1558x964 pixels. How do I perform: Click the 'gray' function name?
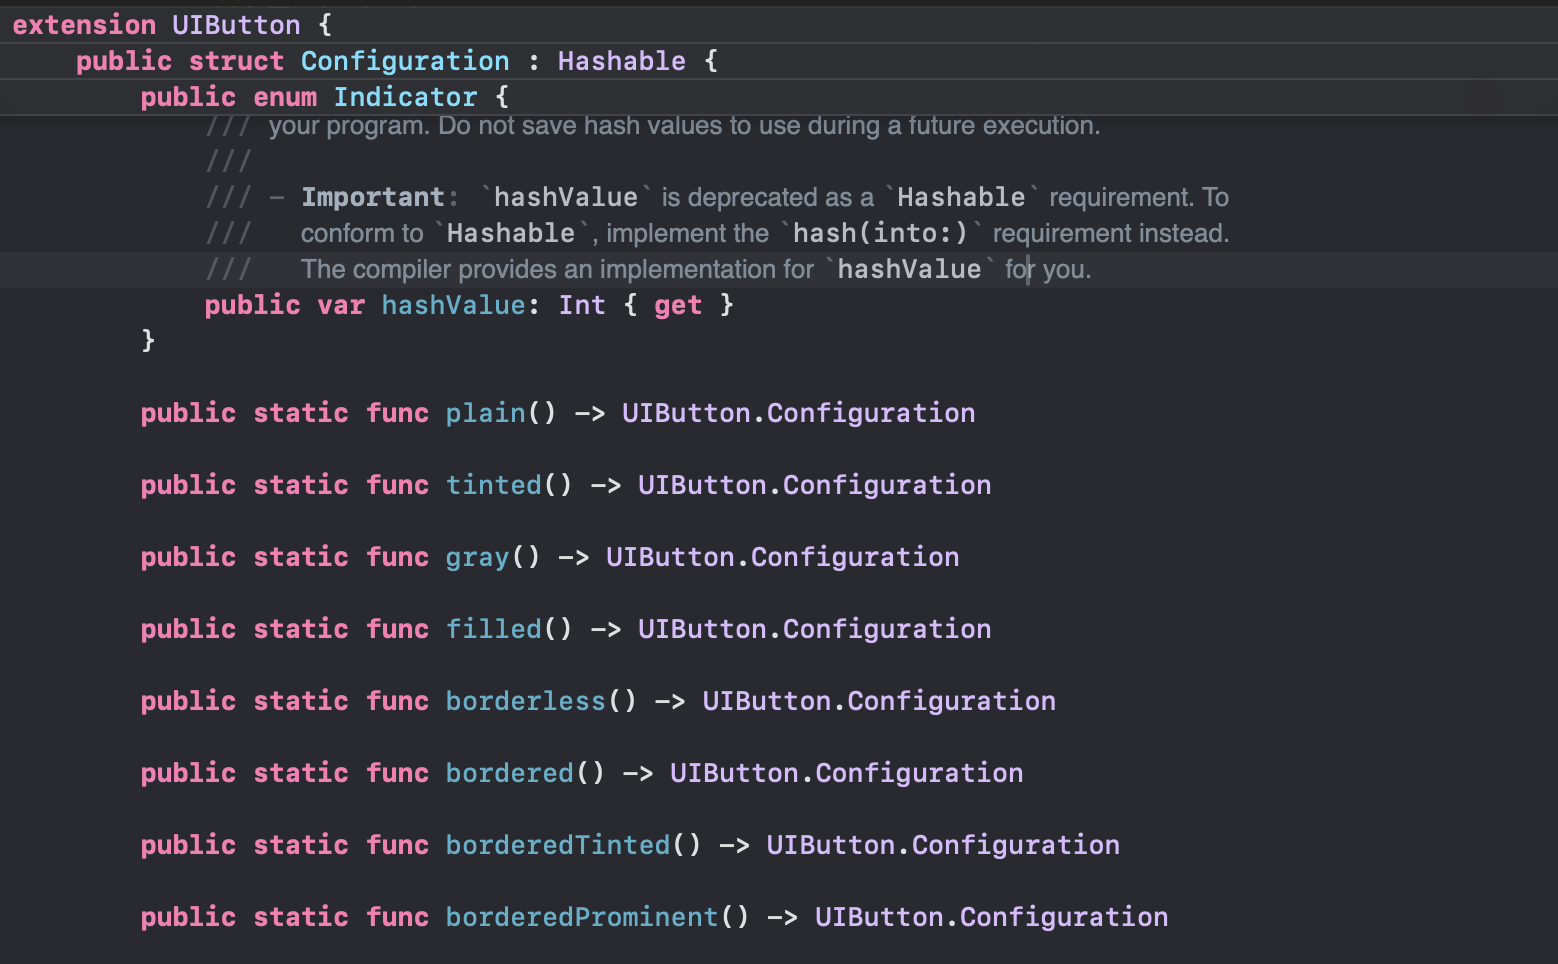pyautogui.click(x=478, y=557)
